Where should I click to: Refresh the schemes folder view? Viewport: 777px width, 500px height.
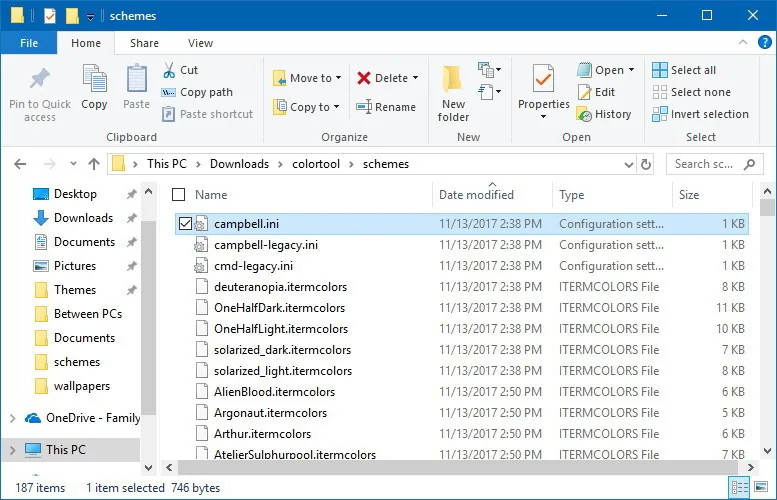646,164
